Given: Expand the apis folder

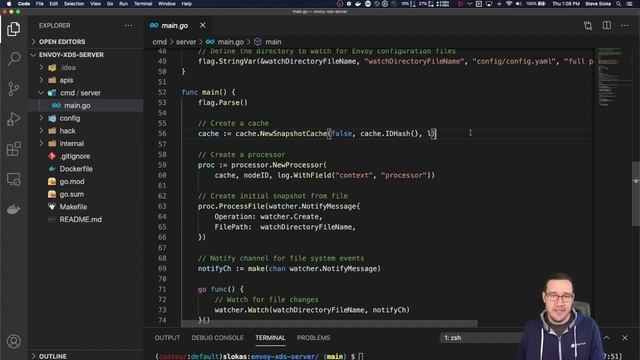Looking at the screenshot, I should (41, 80).
